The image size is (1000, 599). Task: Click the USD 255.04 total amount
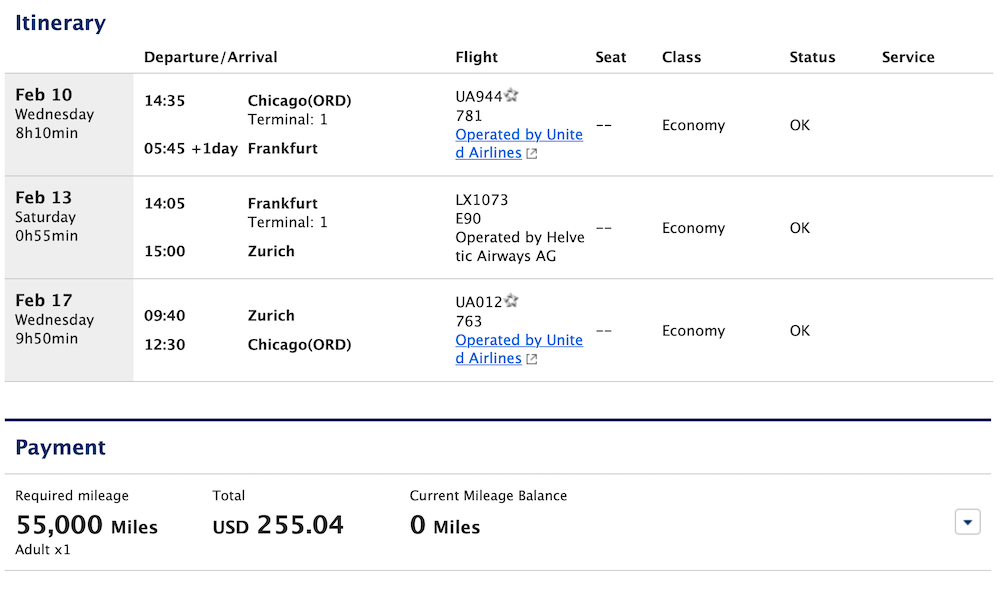[x=278, y=525]
